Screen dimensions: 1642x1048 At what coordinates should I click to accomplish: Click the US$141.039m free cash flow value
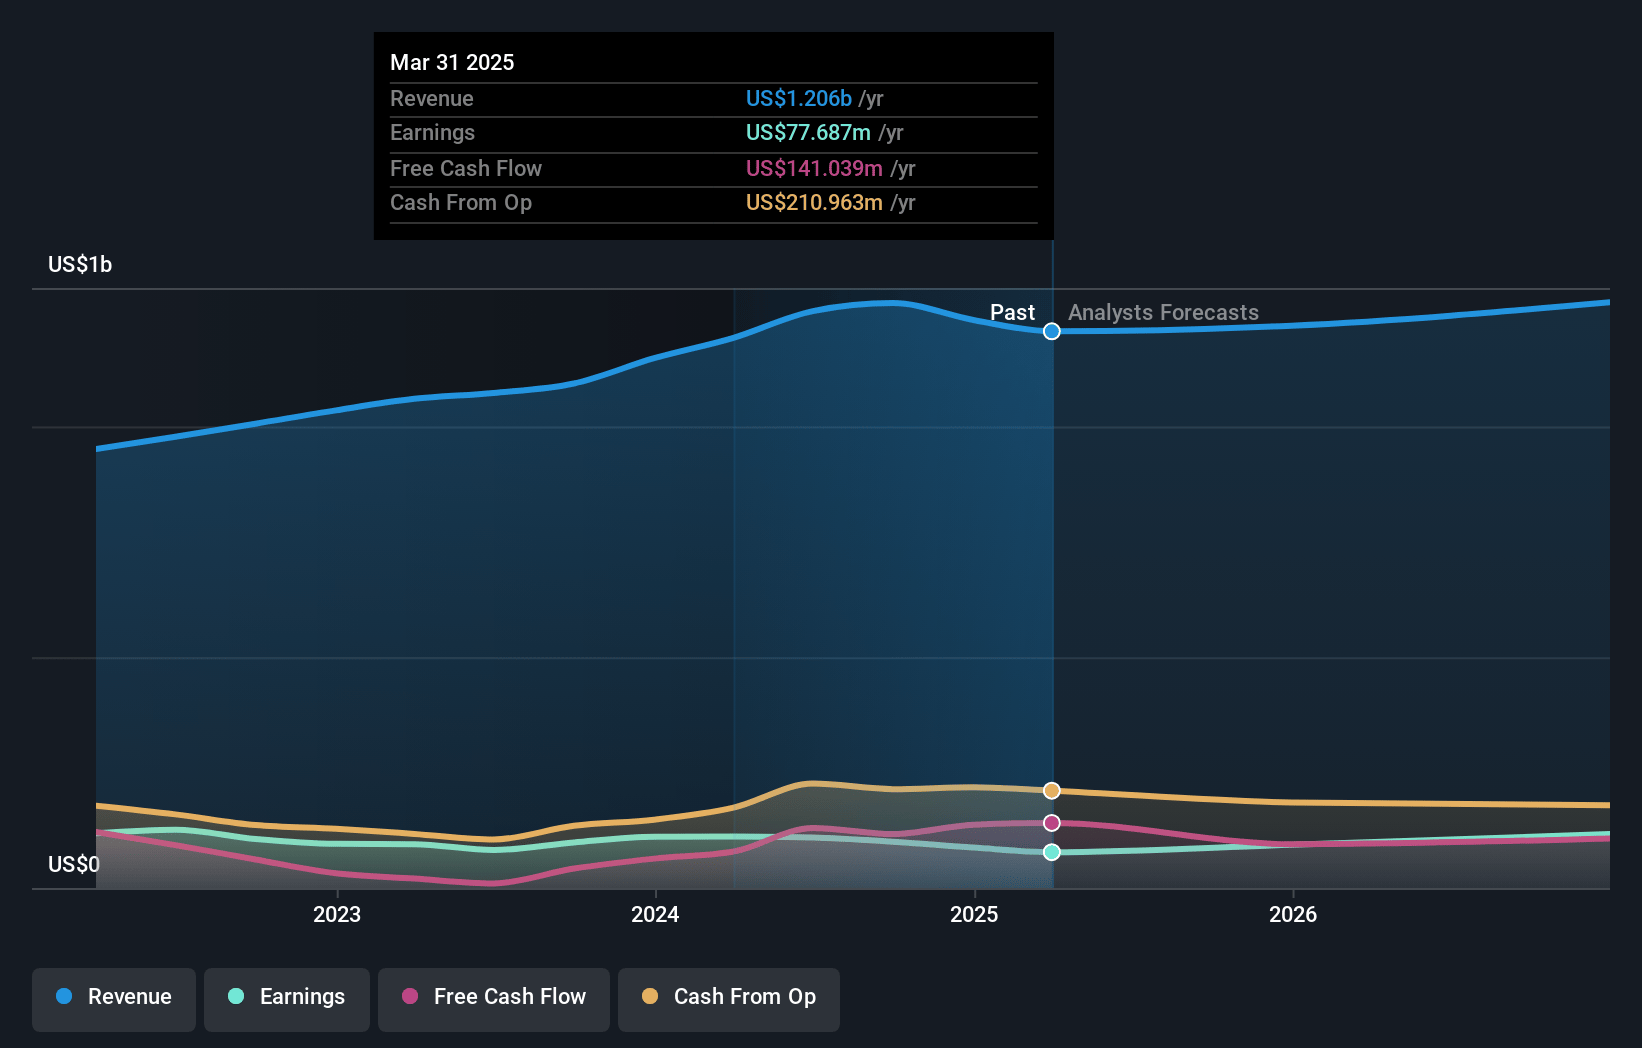tap(814, 168)
